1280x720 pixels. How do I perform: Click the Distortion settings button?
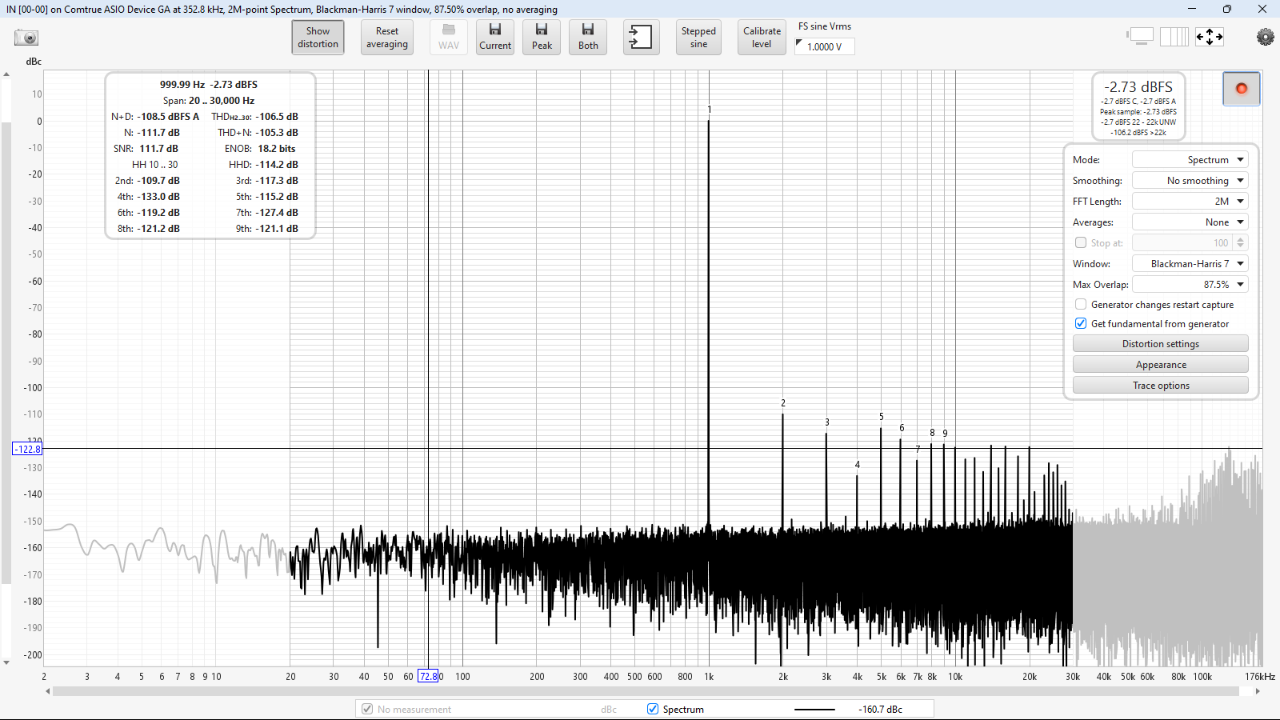(1160, 344)
